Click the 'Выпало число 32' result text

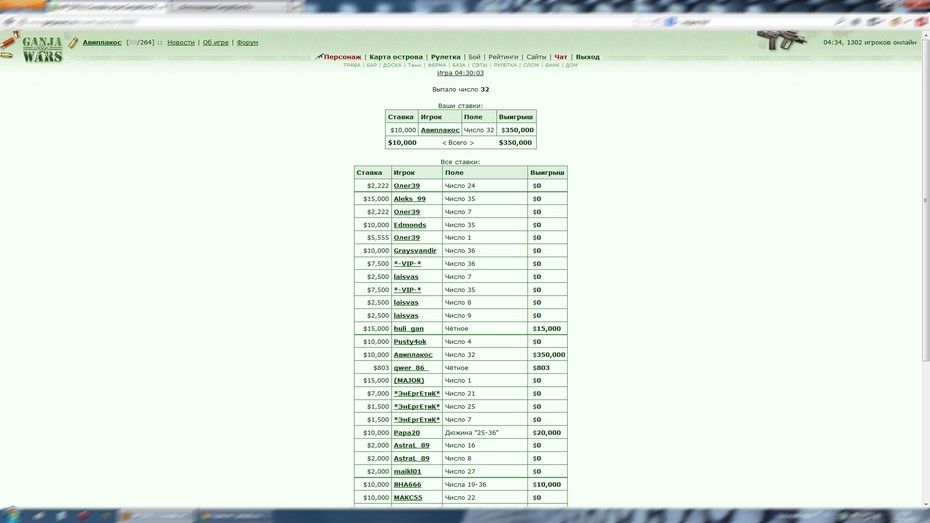click(x=460, y=90)
